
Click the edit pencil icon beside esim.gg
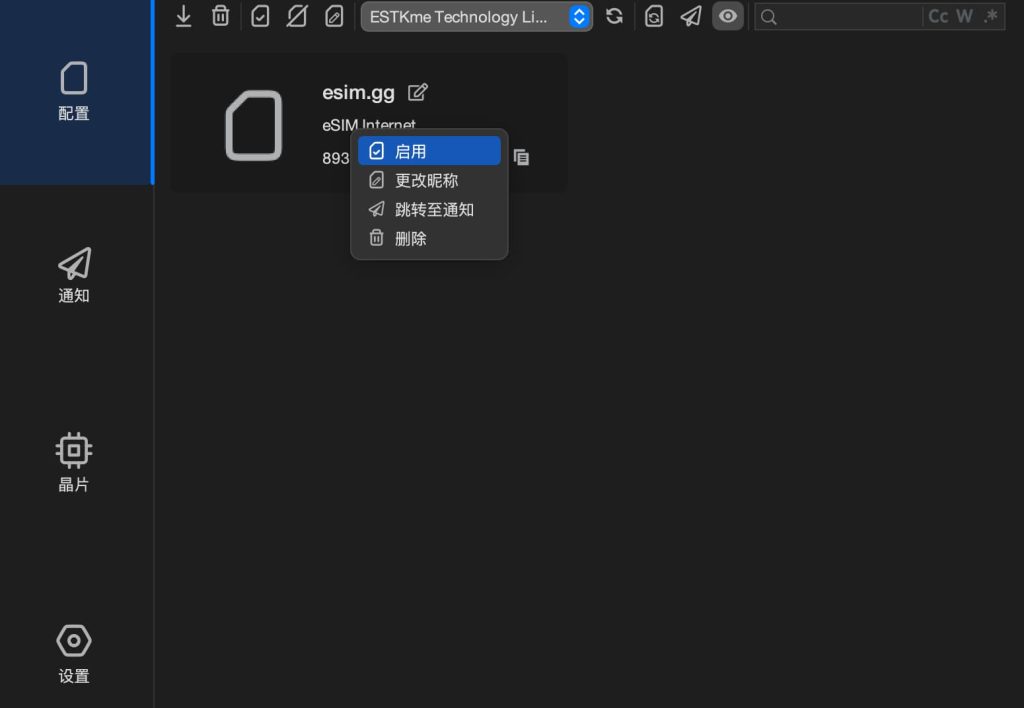pos(418,92)
